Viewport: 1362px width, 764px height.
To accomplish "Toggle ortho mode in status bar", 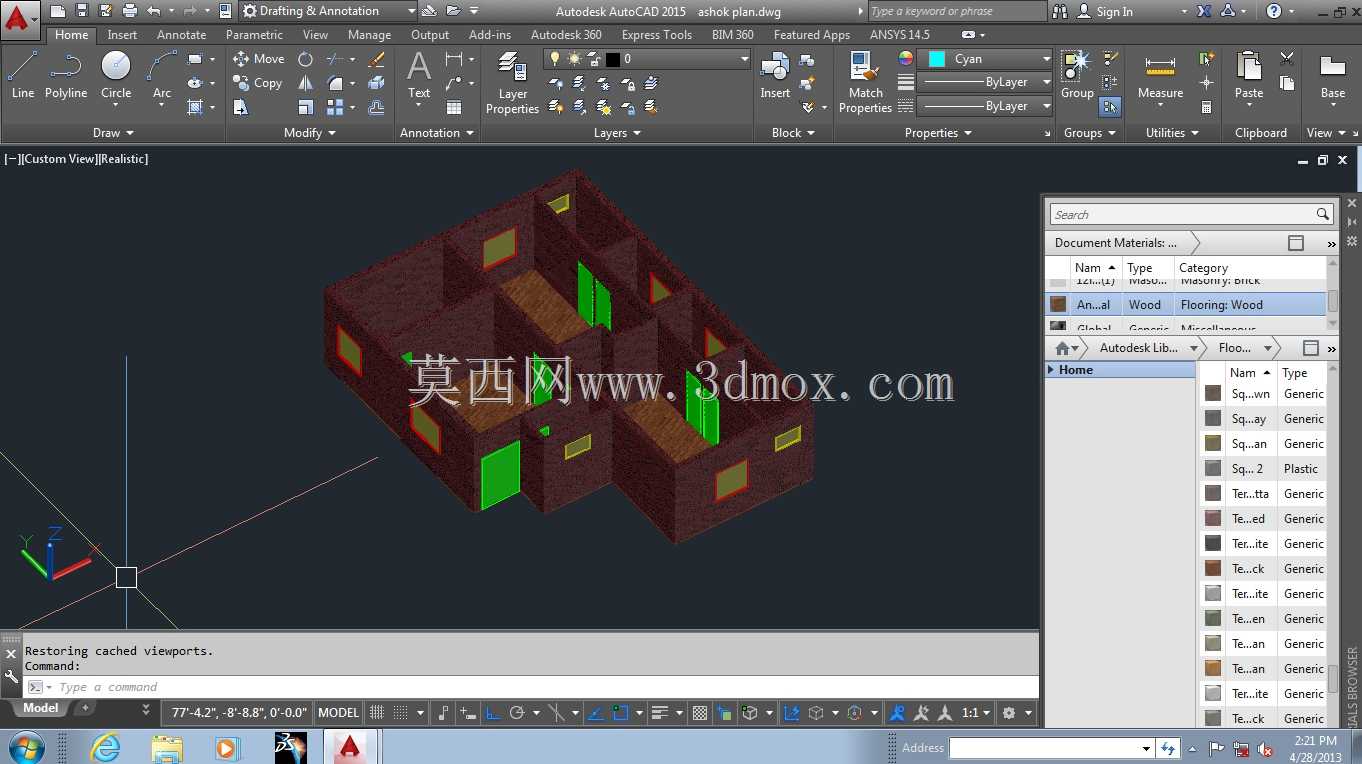I will pos(493,713).
